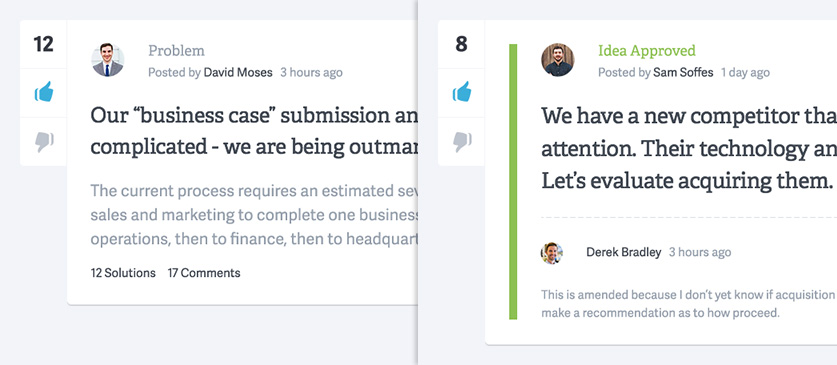This screenshot has height=365, width=837.
Task: Open David Moses' profile picture
Action: click(108, 60)
